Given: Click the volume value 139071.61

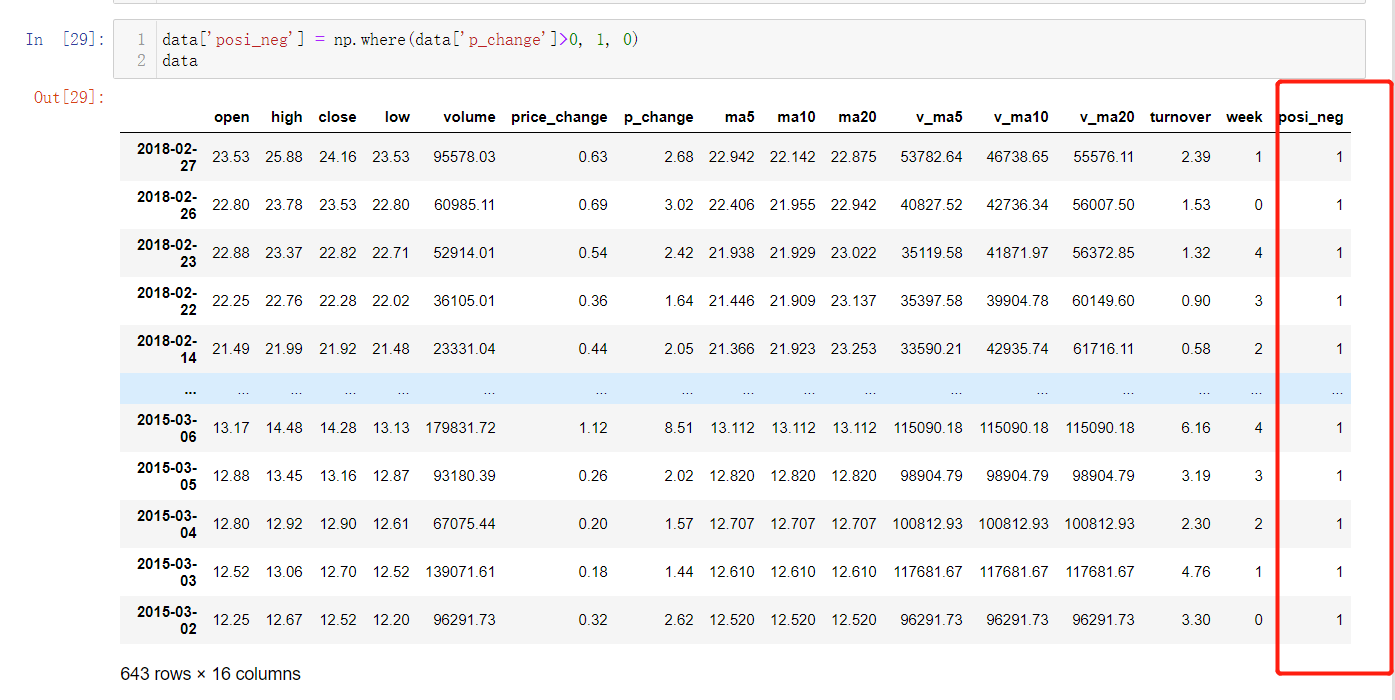Looking at the screenshot, I should coord(460,571).
